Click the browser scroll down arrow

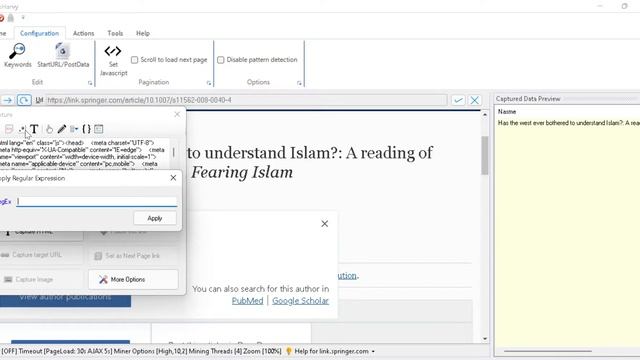click(484, 338)
